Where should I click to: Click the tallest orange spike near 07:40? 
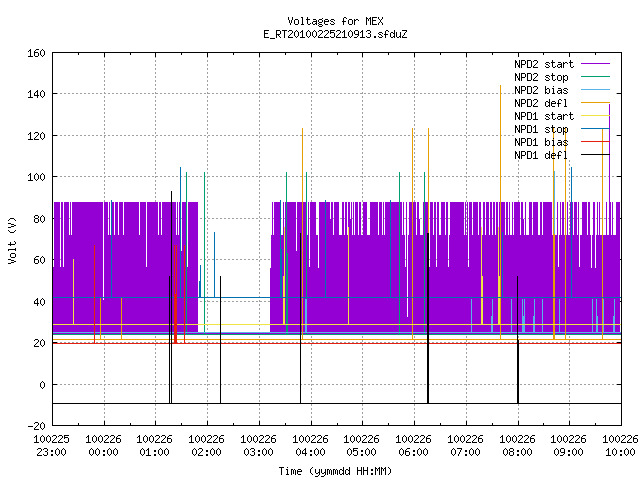tap(500, 212)
